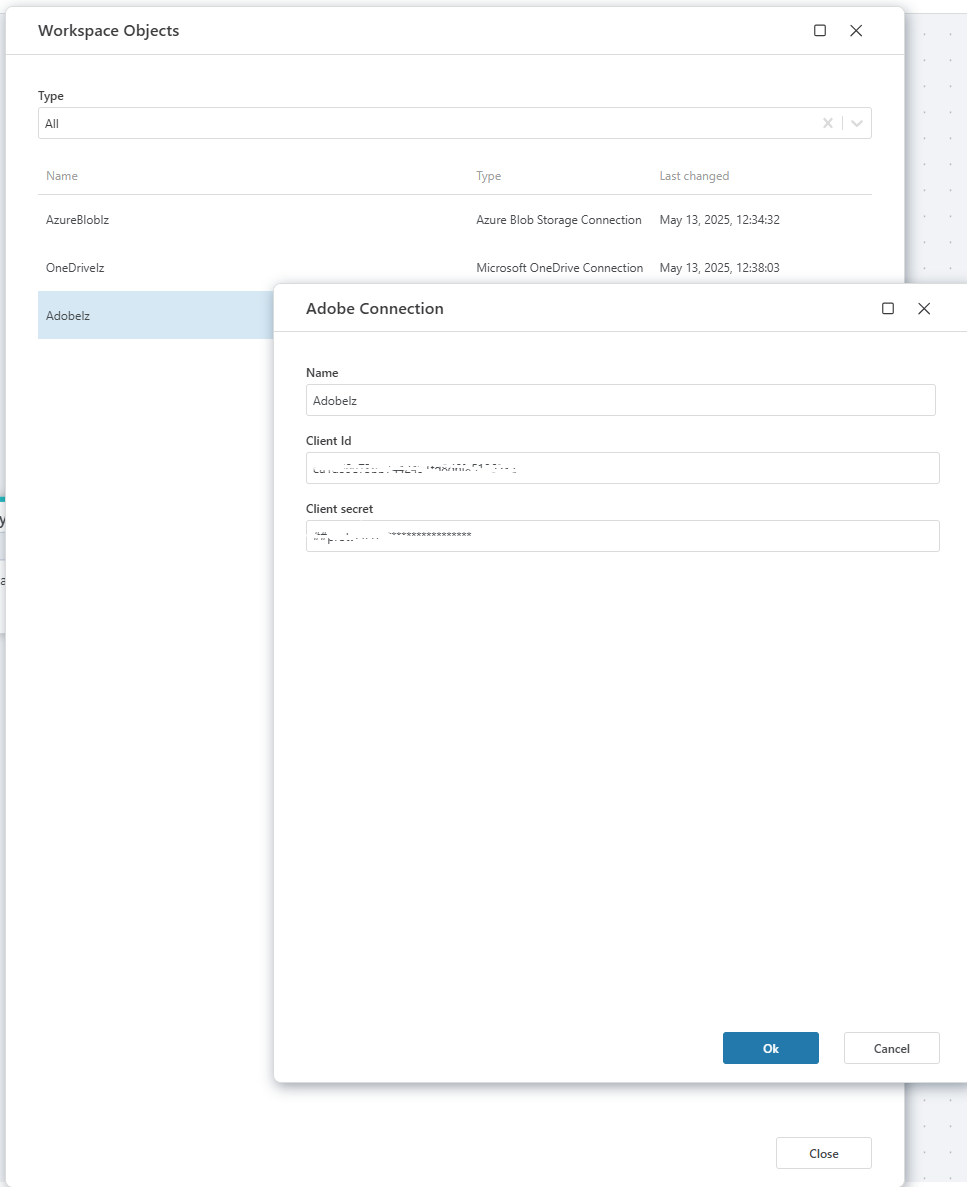This screenshot has width=967, height=1187.
Task: Maximize the Workspace Objects dialog
Action: (x=820, y=31)
